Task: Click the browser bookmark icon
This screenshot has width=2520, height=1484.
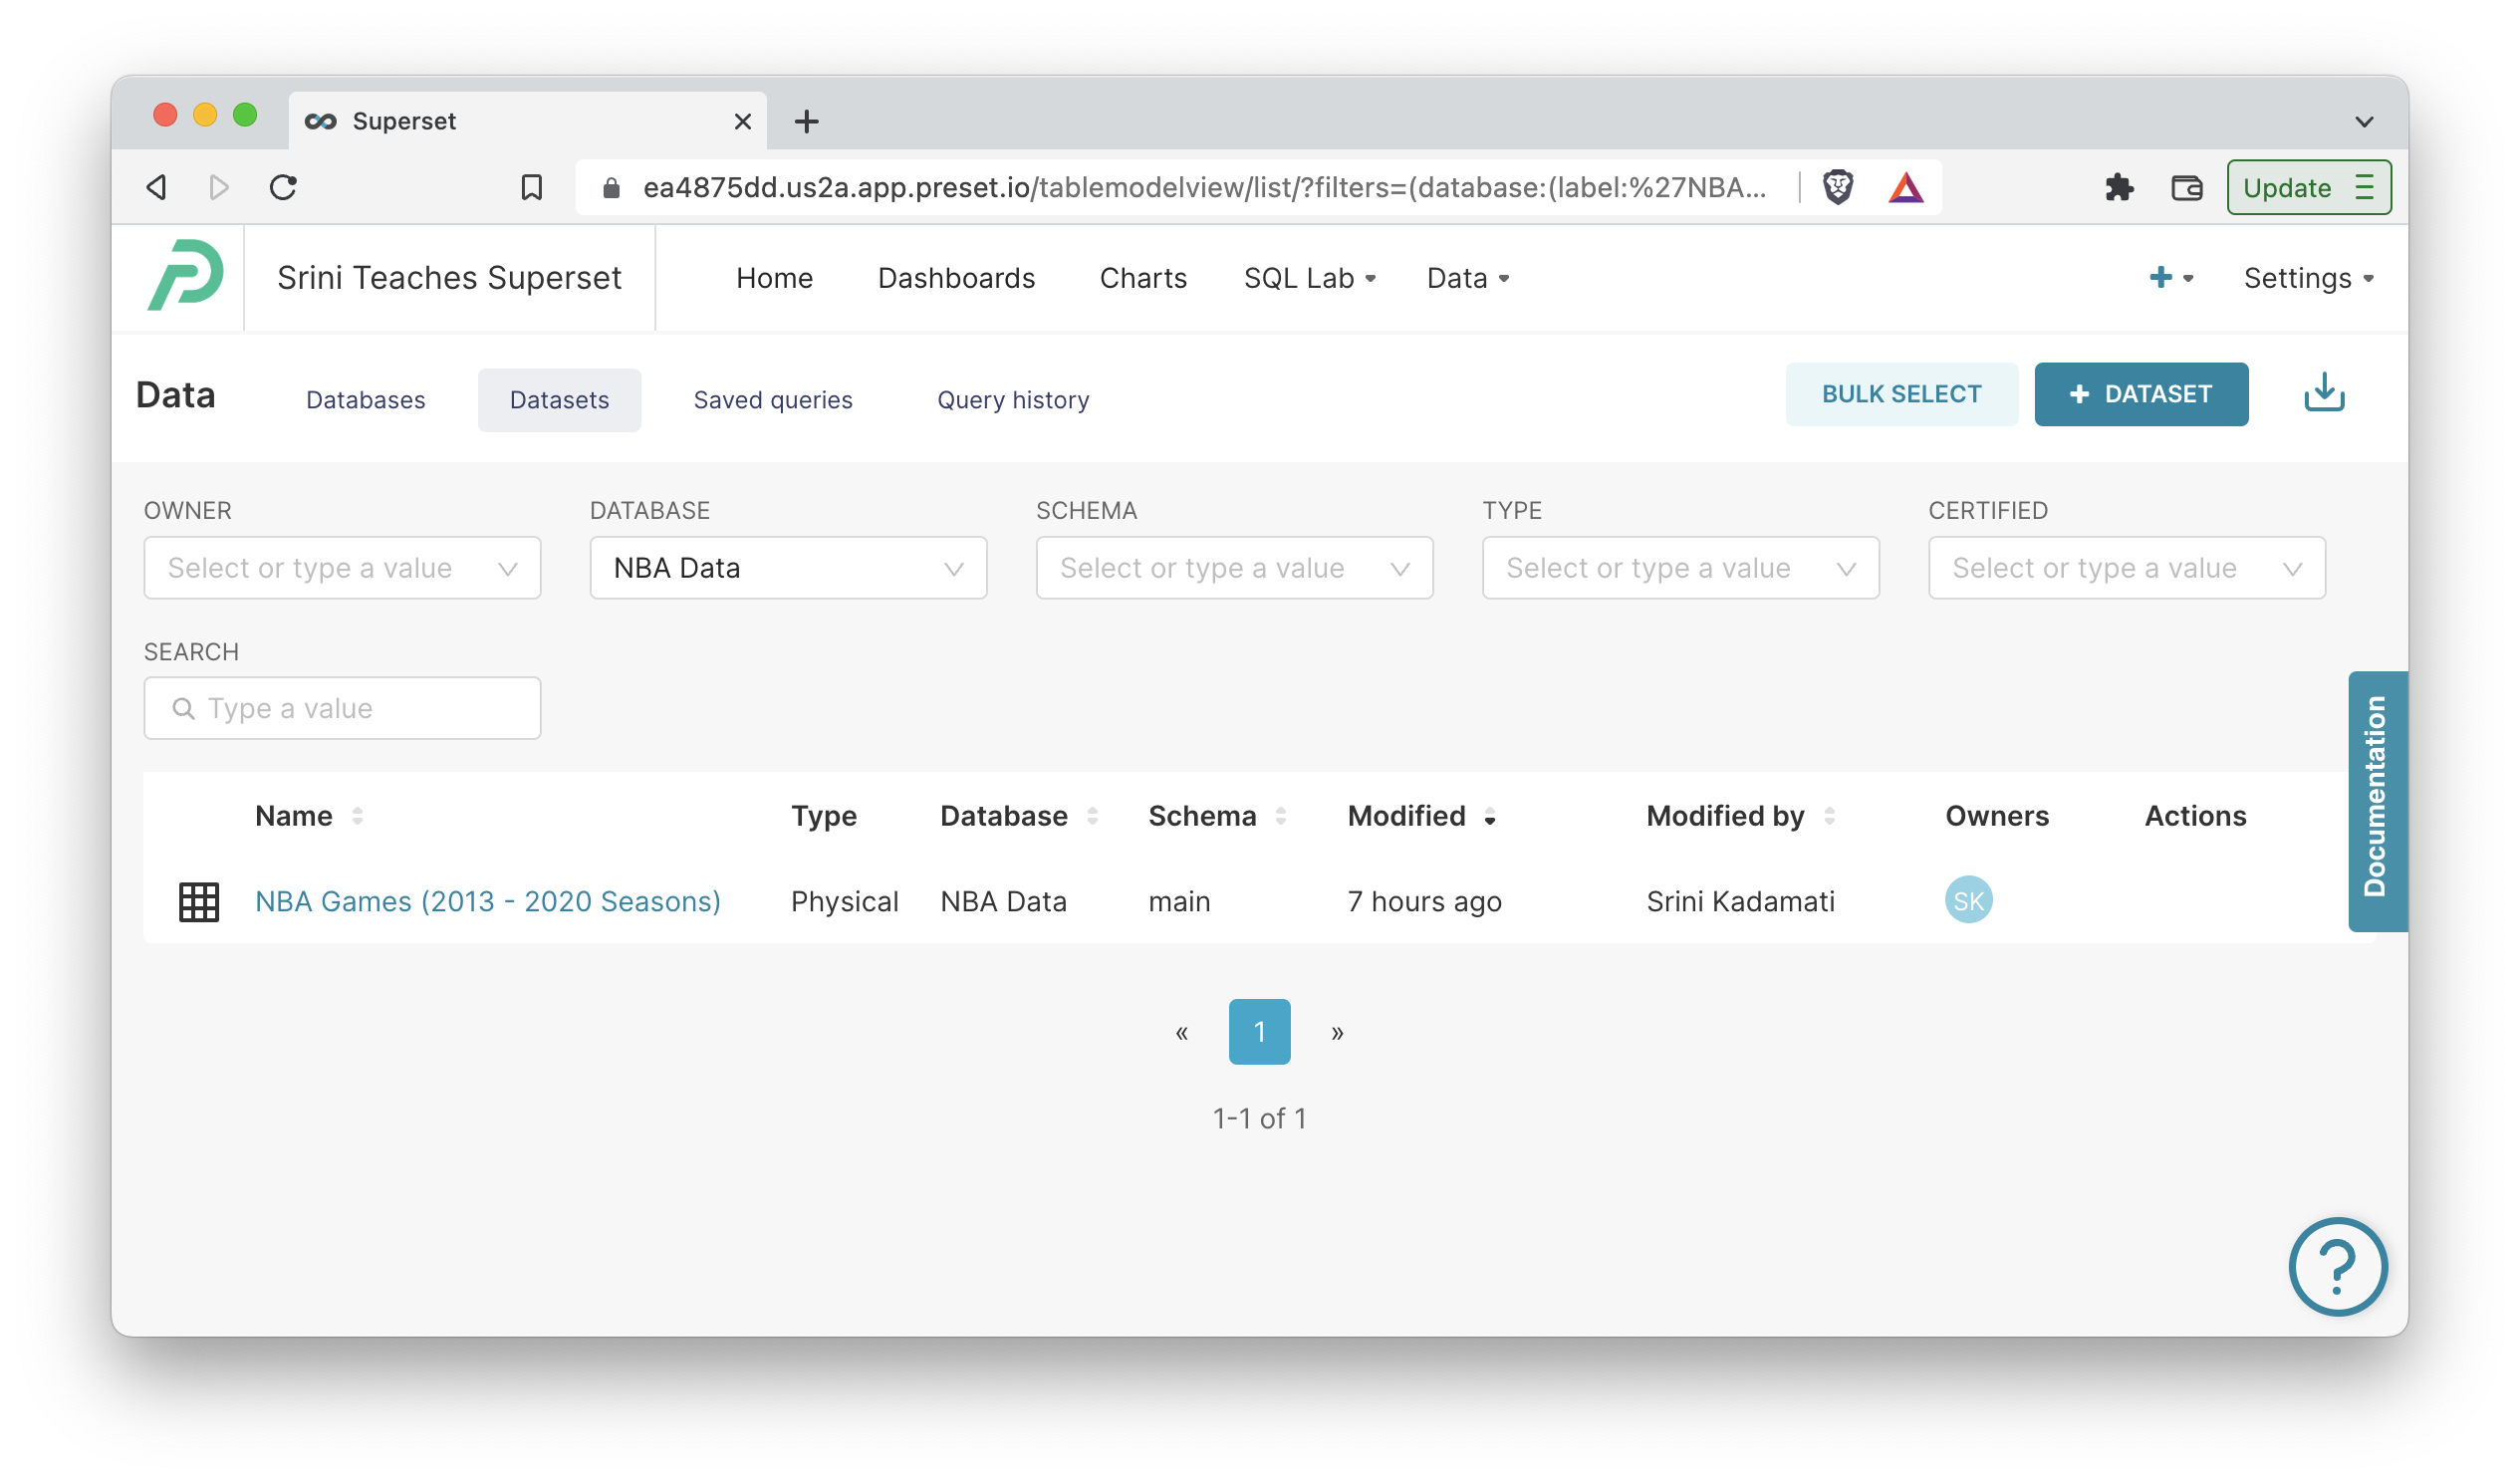Action: (x=530, y=187)
